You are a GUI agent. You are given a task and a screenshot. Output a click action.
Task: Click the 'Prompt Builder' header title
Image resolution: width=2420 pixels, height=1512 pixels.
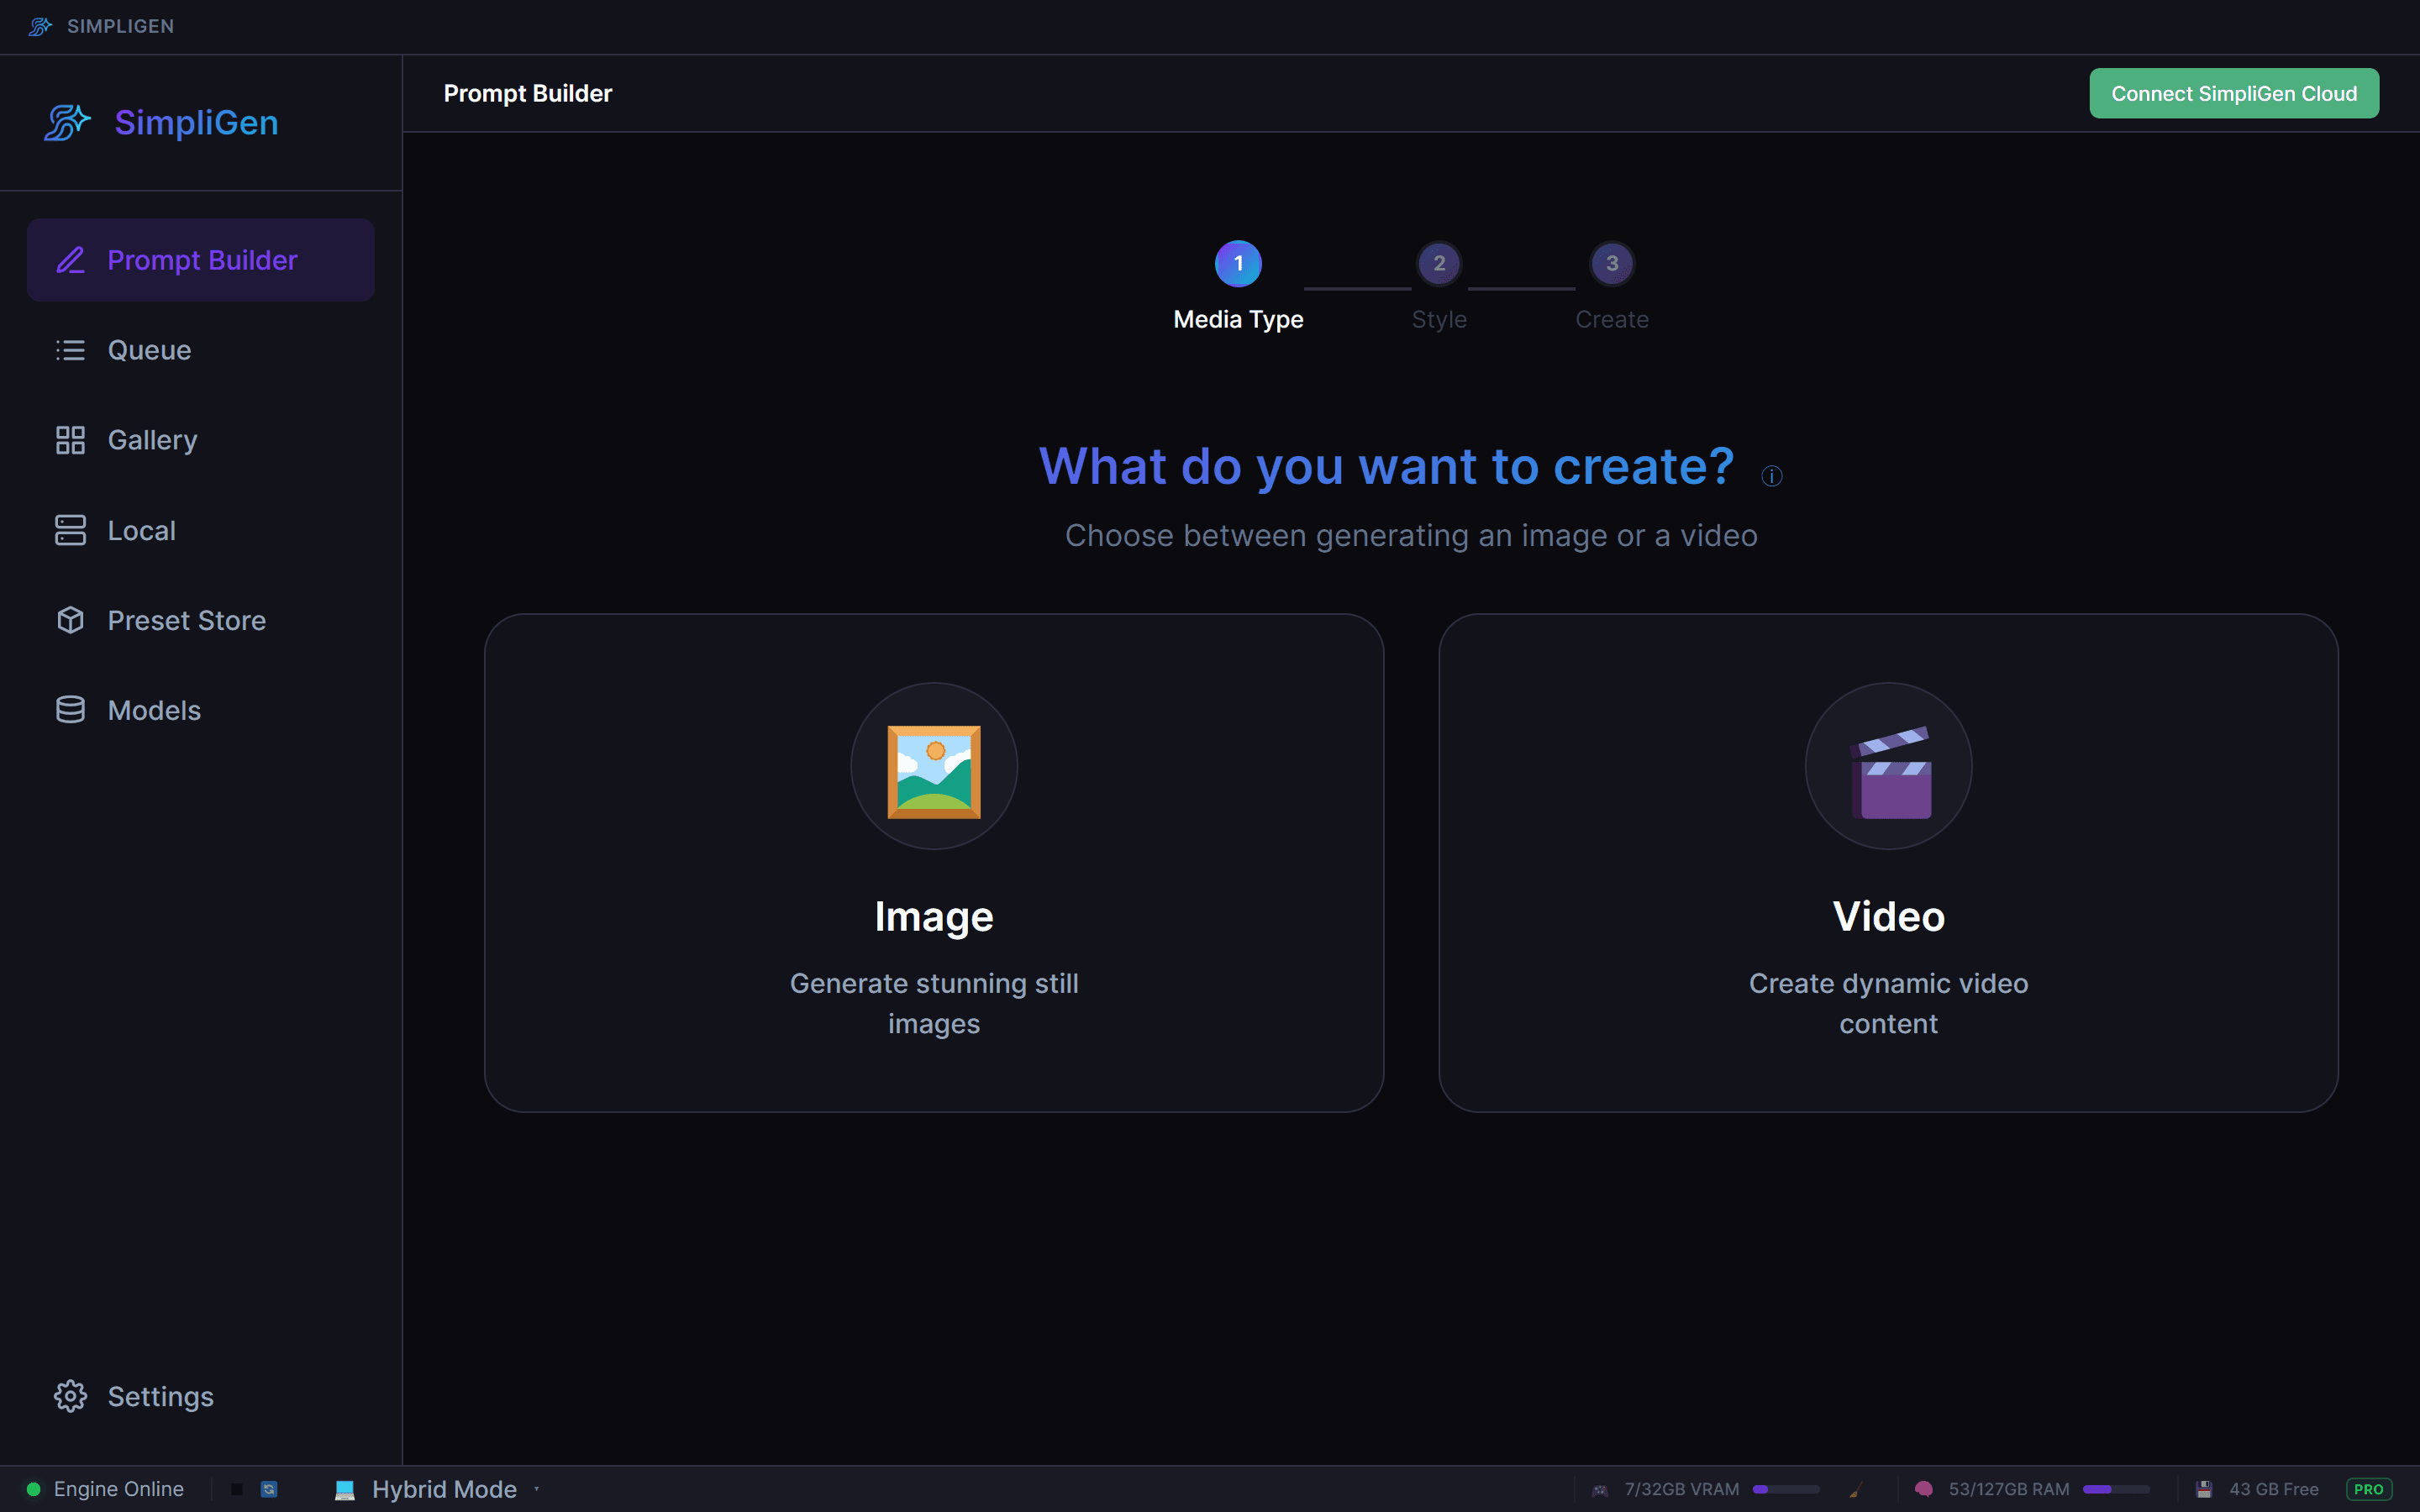click(528, 93)
